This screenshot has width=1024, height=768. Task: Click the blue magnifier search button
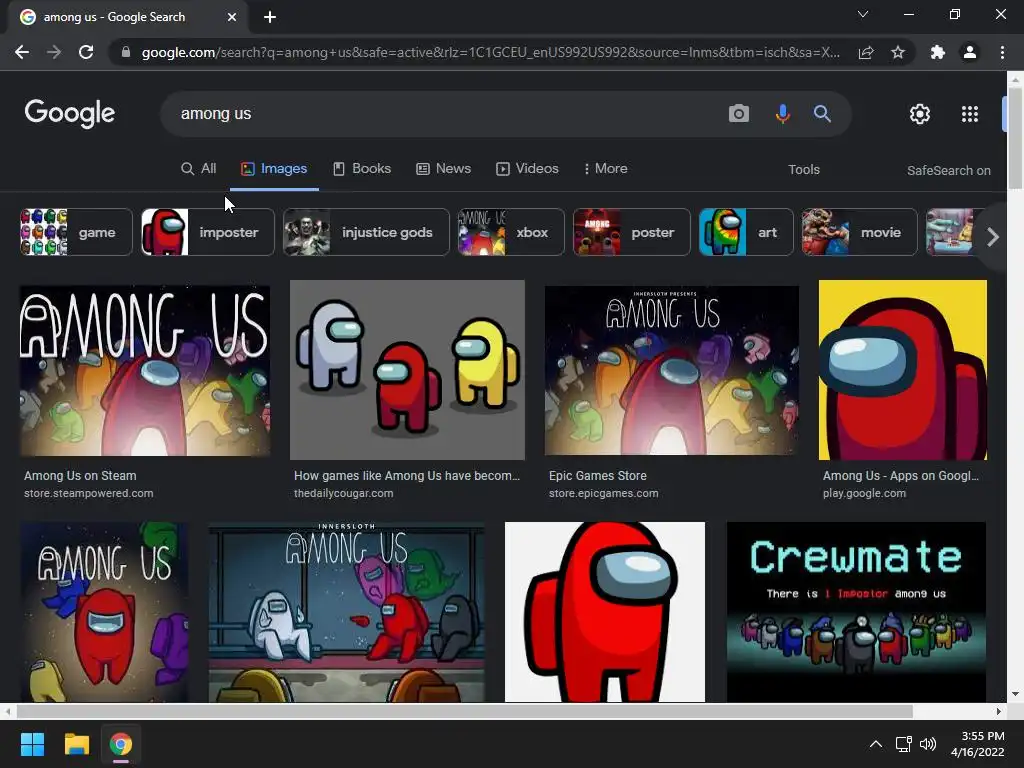click(822, 114)
